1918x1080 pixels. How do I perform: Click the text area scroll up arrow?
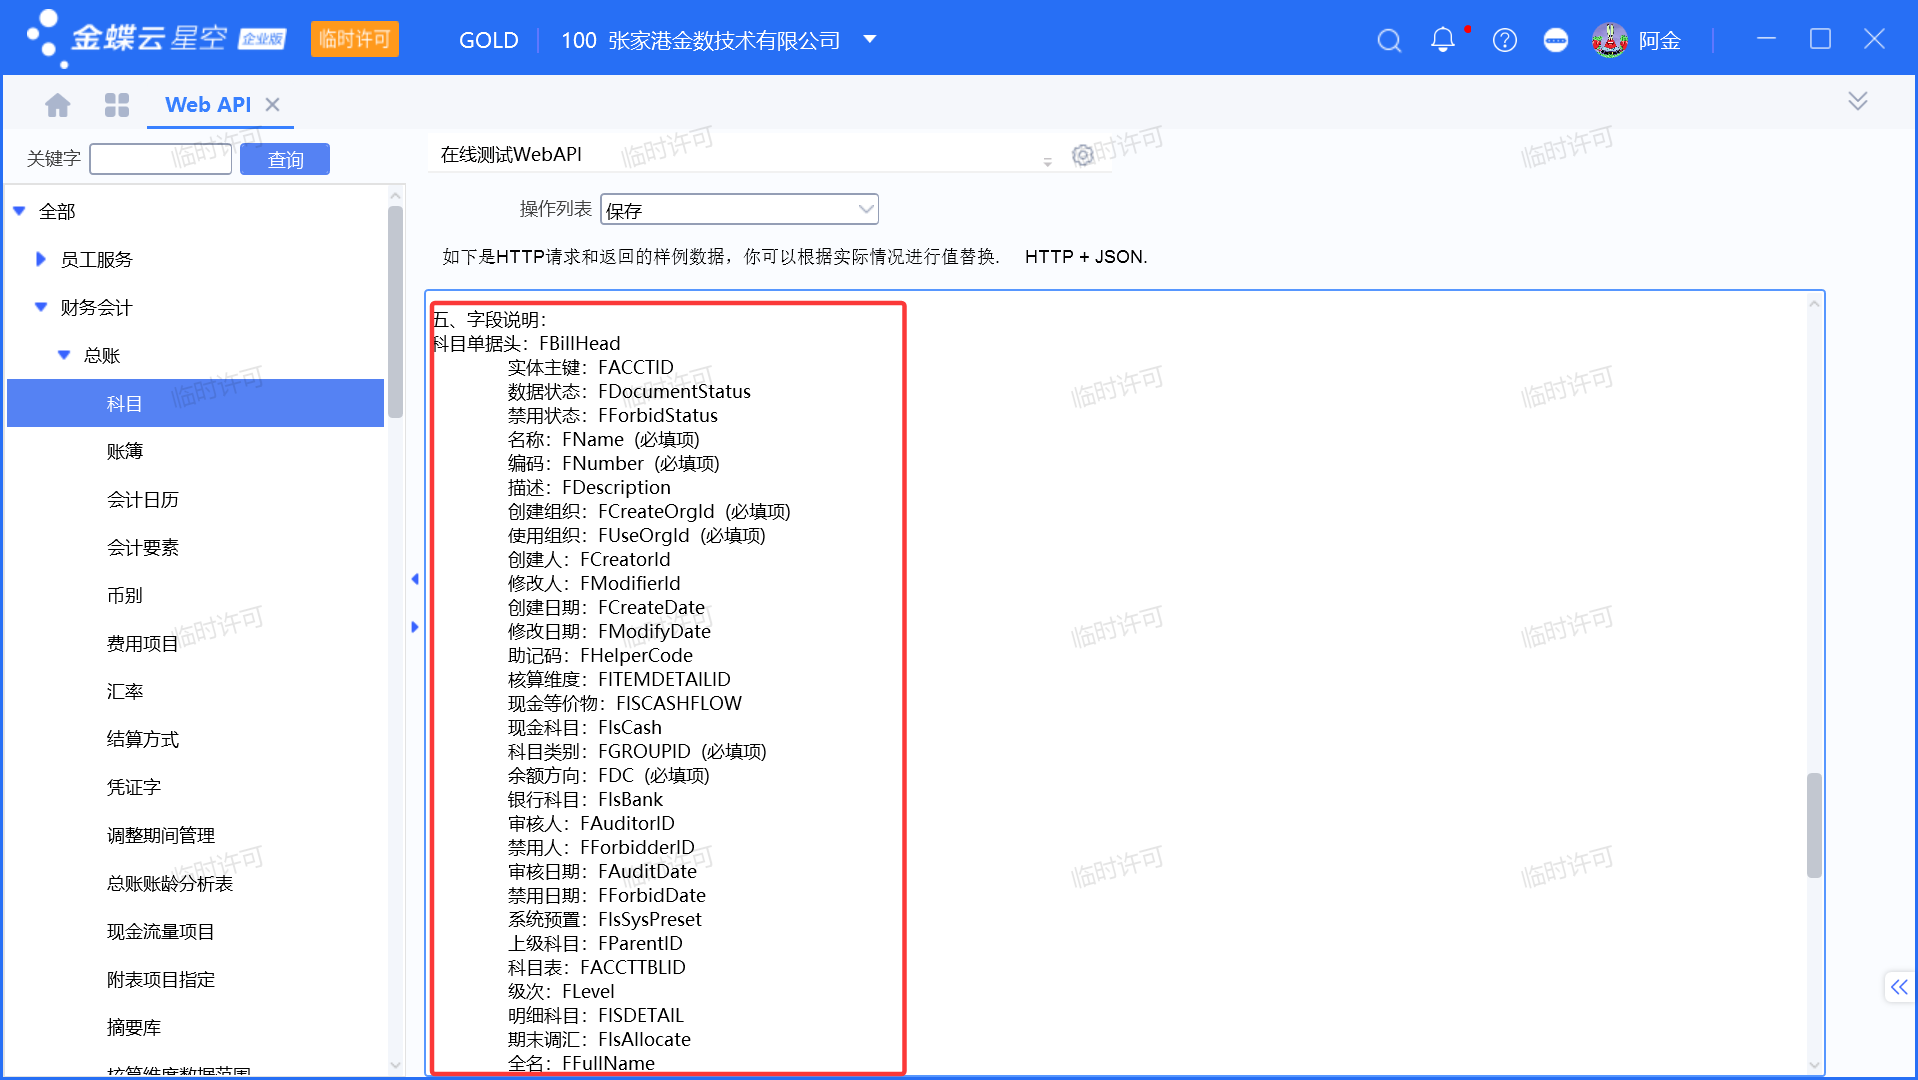tap(1814, 304)
